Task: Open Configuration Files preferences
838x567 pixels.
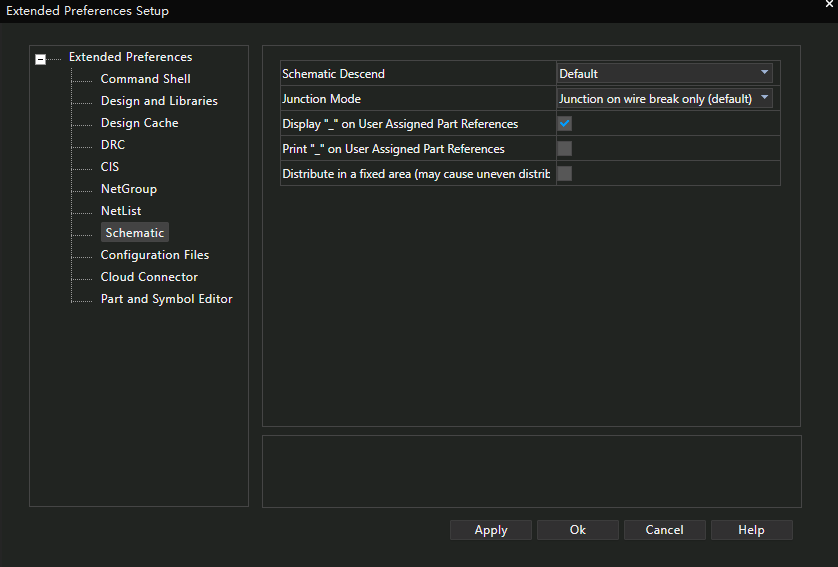Action: click(x=155, y=255)
